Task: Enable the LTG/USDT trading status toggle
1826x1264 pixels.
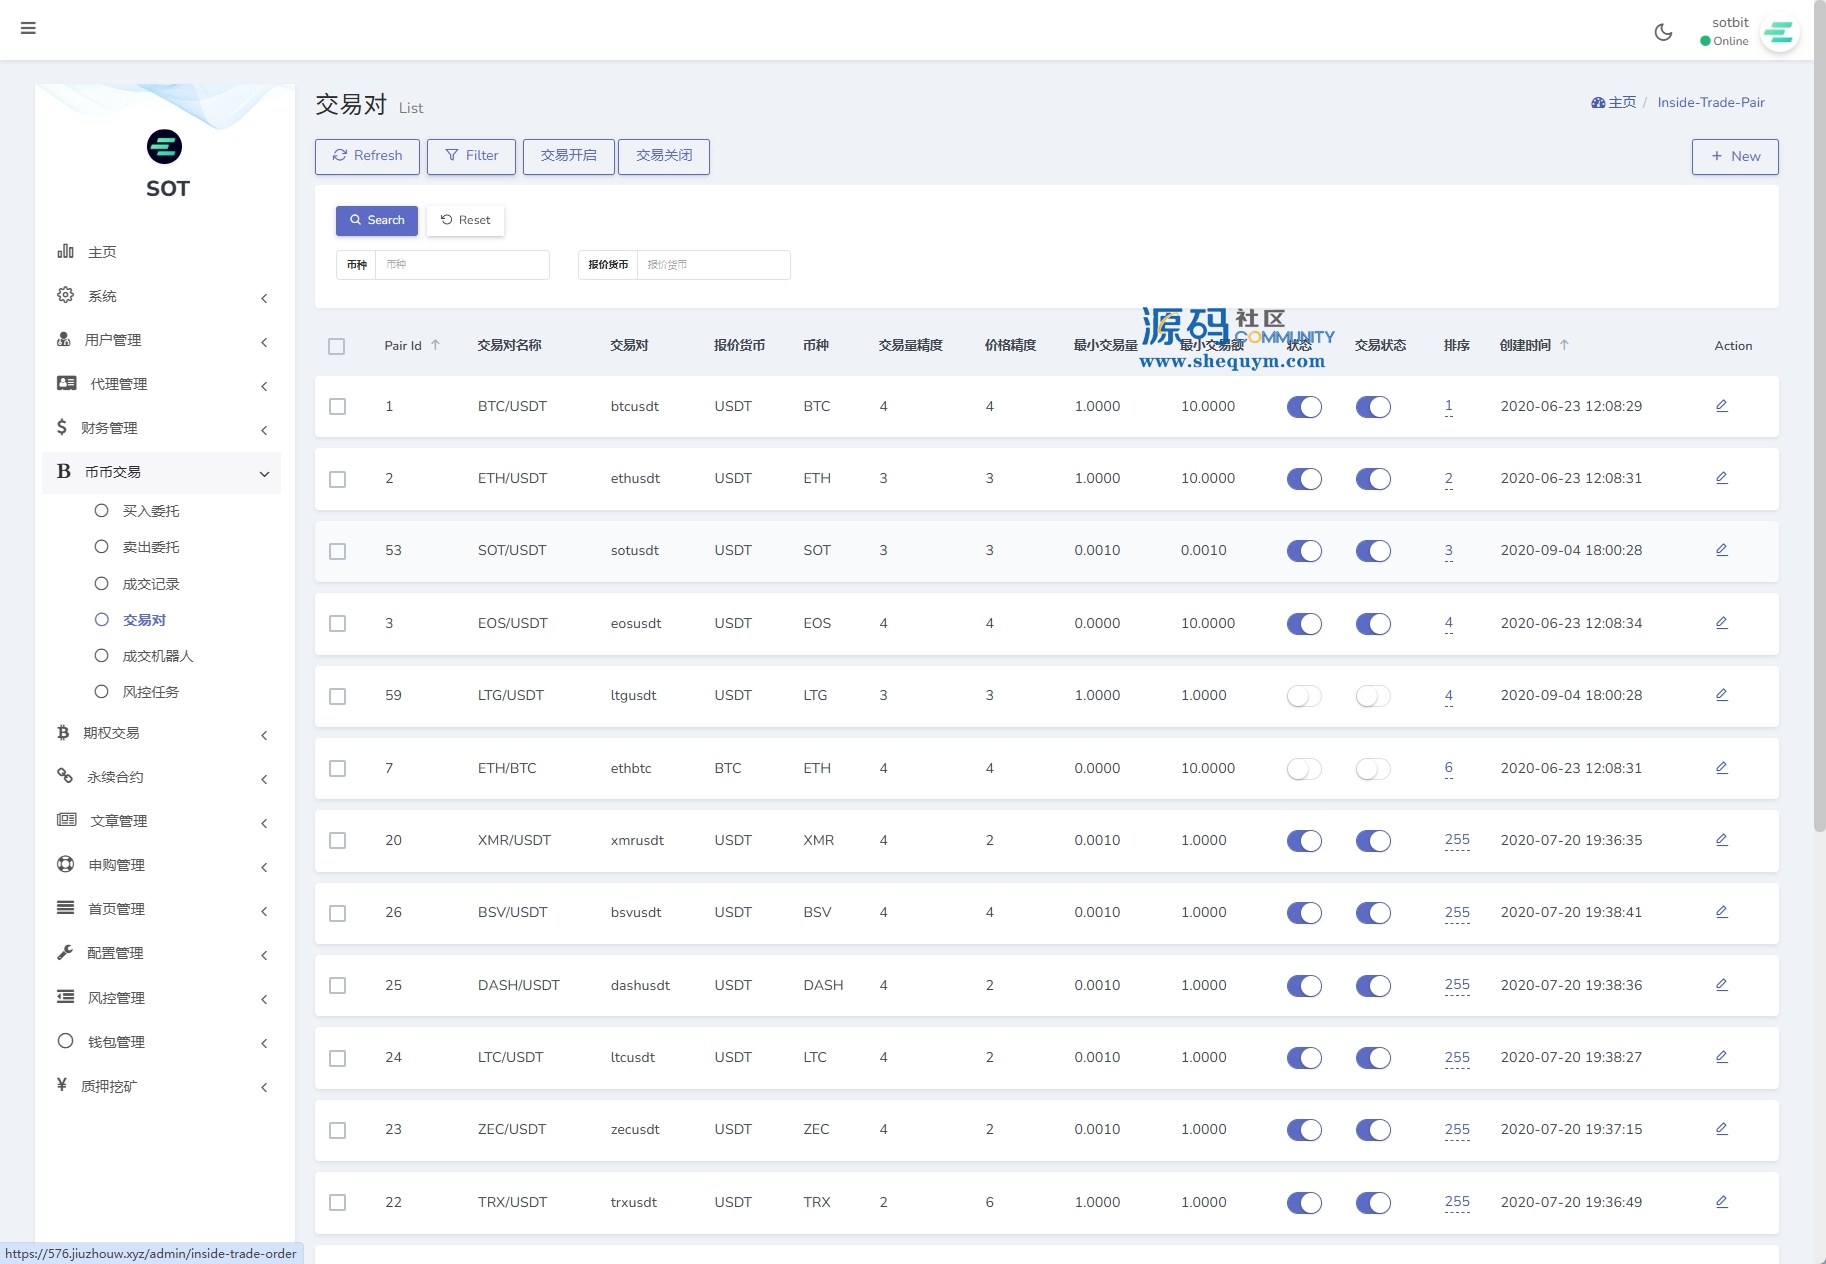Action: point(1373,696)
